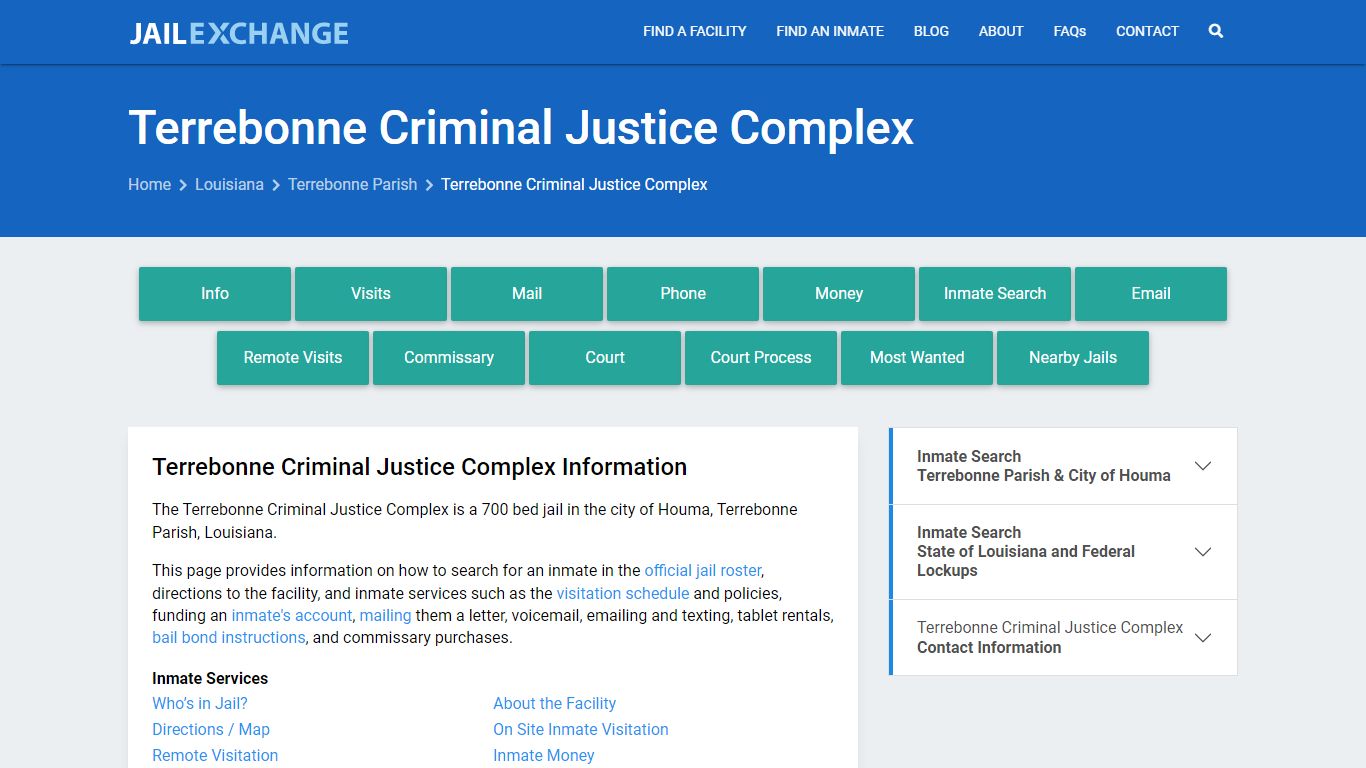Go to JailExchange logo homepage
Image resolution: width=1366 pixels, height=768 pixels.
pyautogui.click(x=239, y=33)
